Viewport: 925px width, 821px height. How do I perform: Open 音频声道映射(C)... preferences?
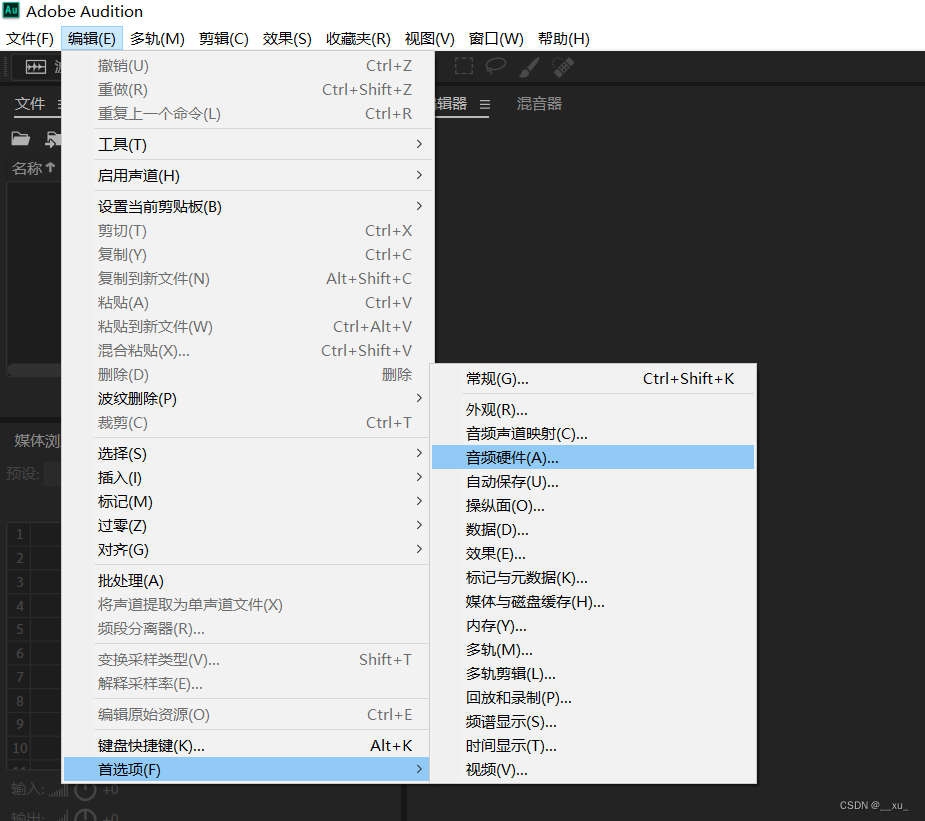pos(593,434)
